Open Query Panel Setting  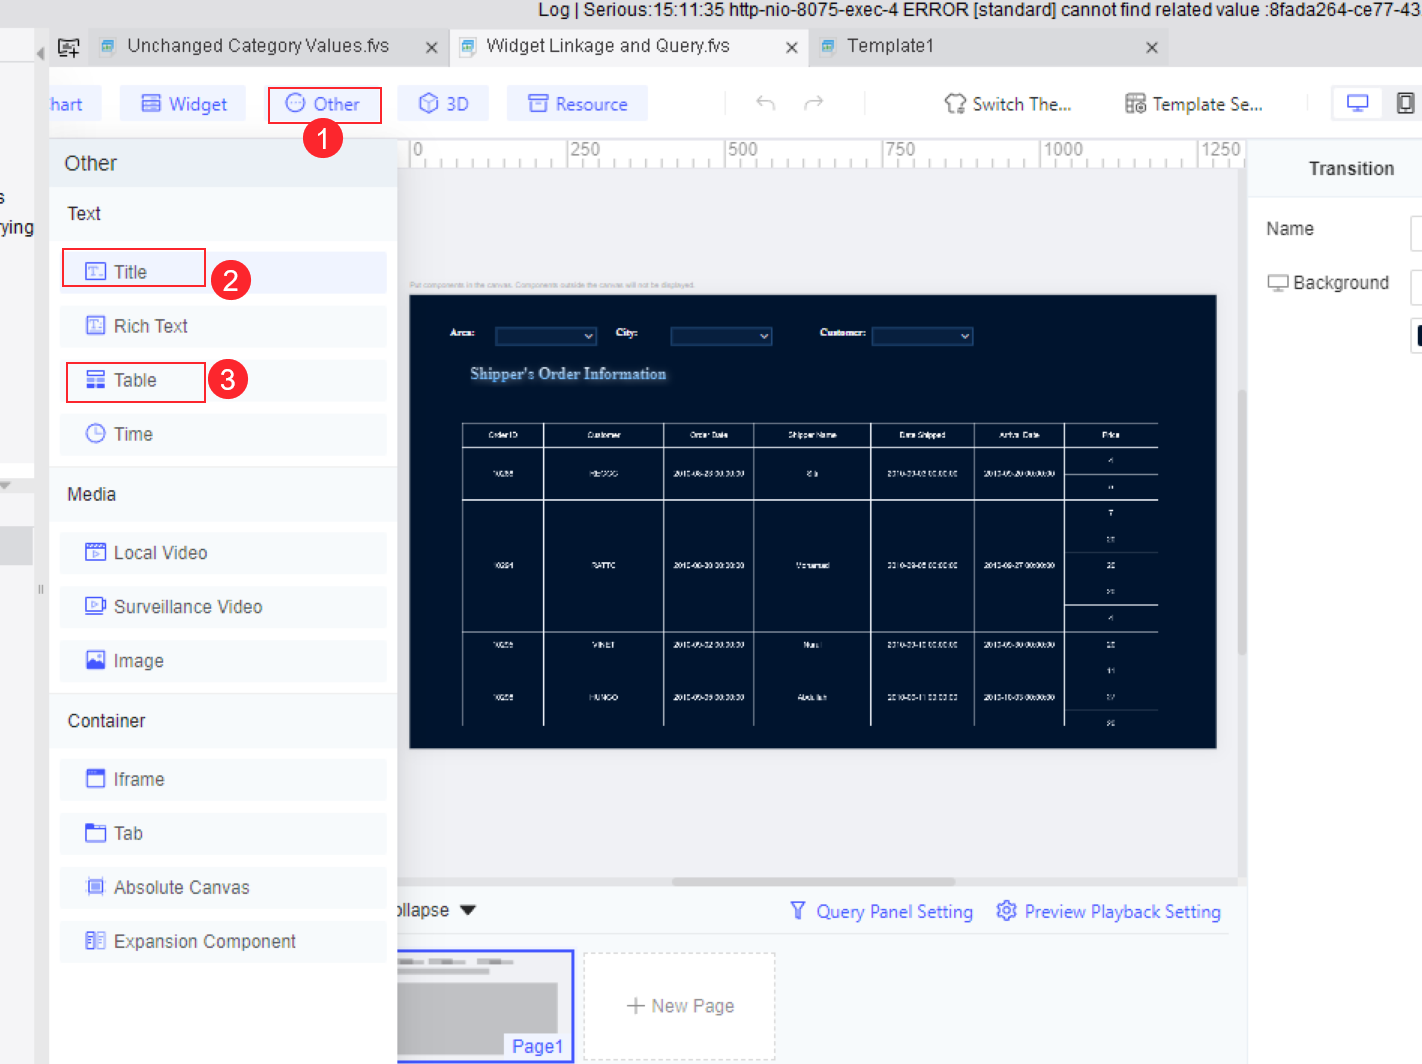881,911
